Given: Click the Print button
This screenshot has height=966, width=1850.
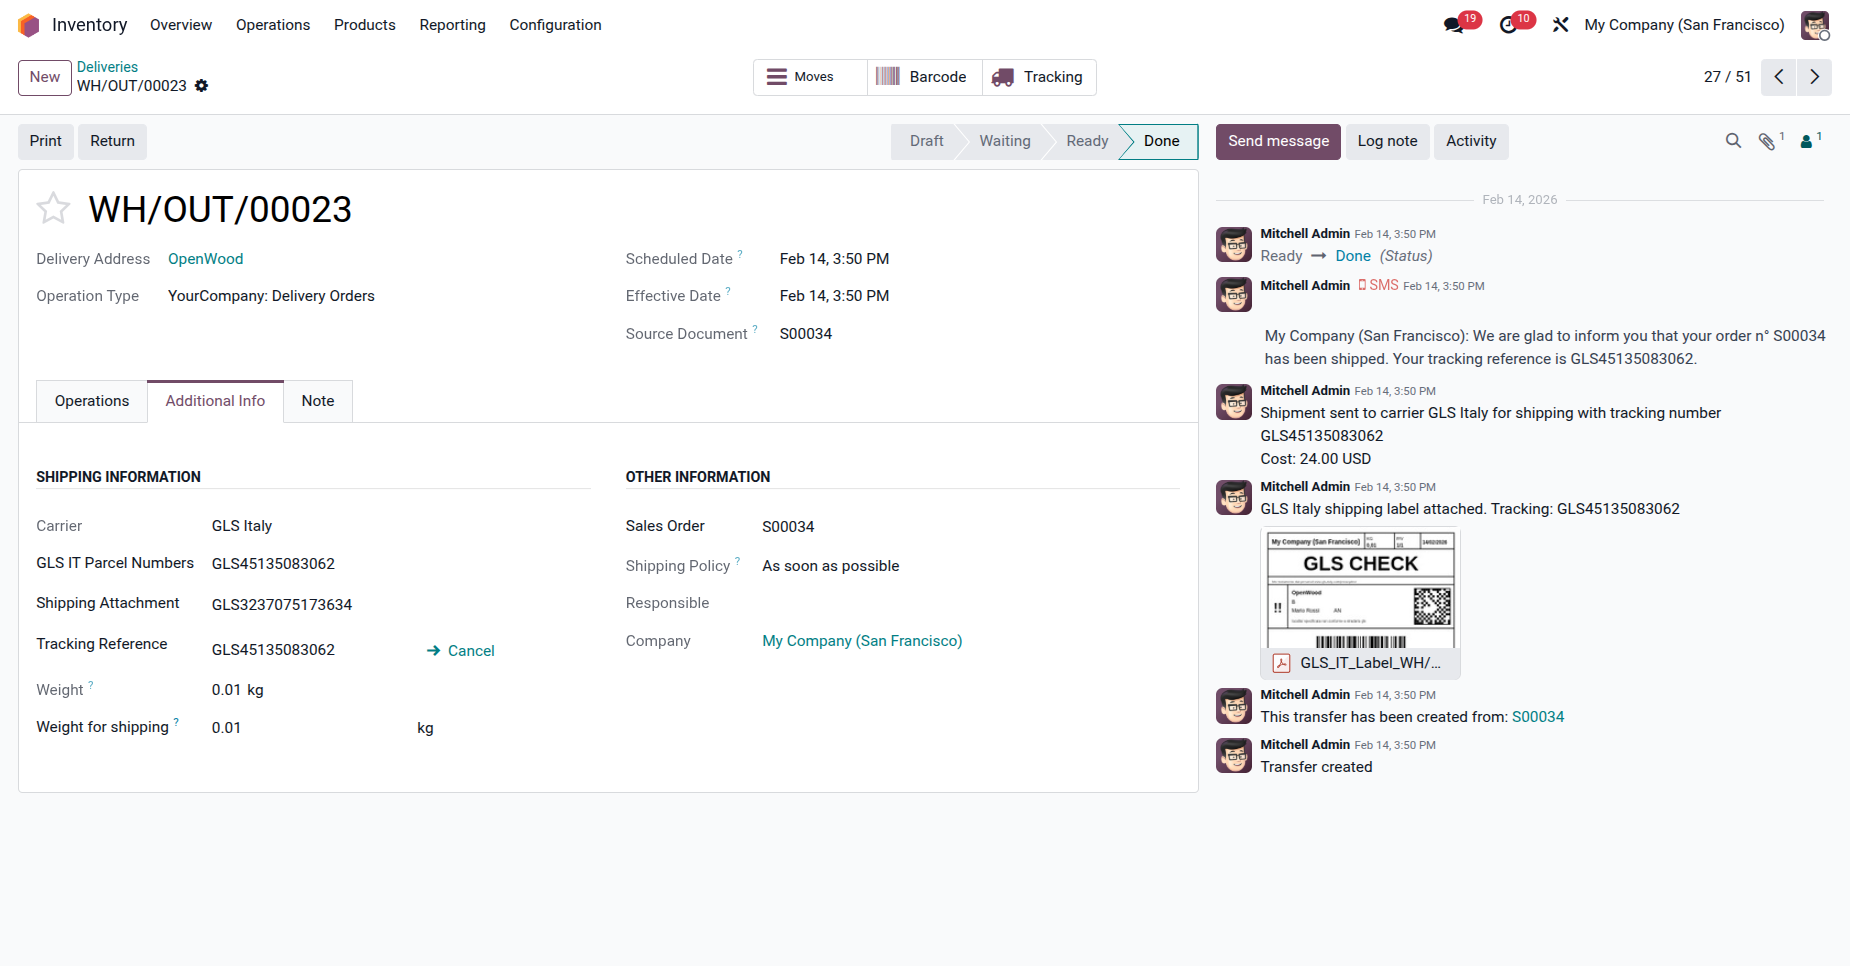Looking at the screenshot, I should pyautogui.click(x=46, y=141).
